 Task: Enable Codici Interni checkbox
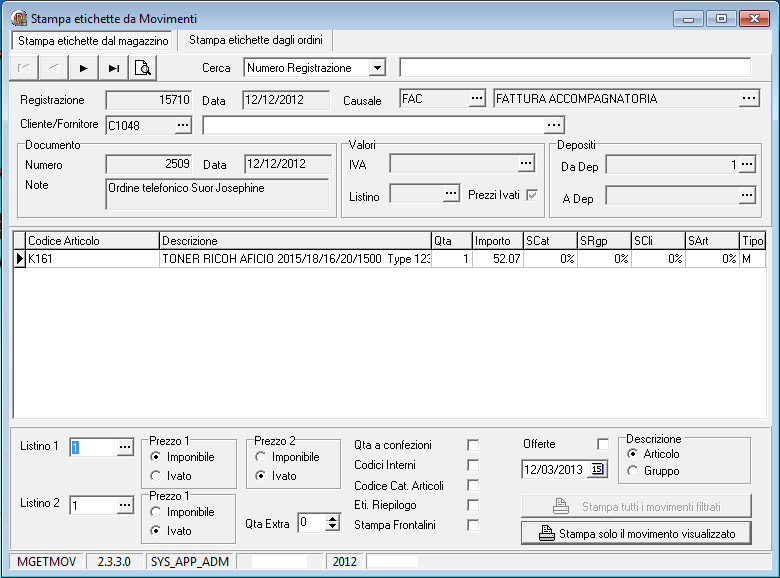pos(473,465)
